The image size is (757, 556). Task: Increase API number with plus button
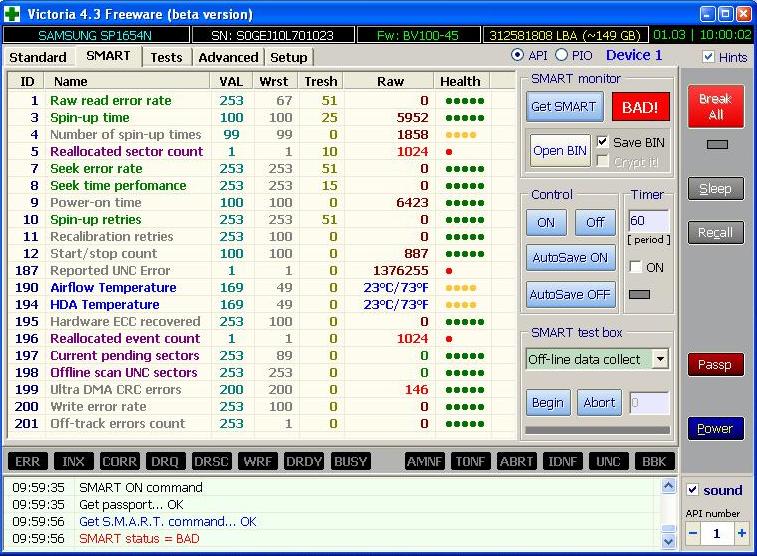pyautogui.click(x=742, y=533)
